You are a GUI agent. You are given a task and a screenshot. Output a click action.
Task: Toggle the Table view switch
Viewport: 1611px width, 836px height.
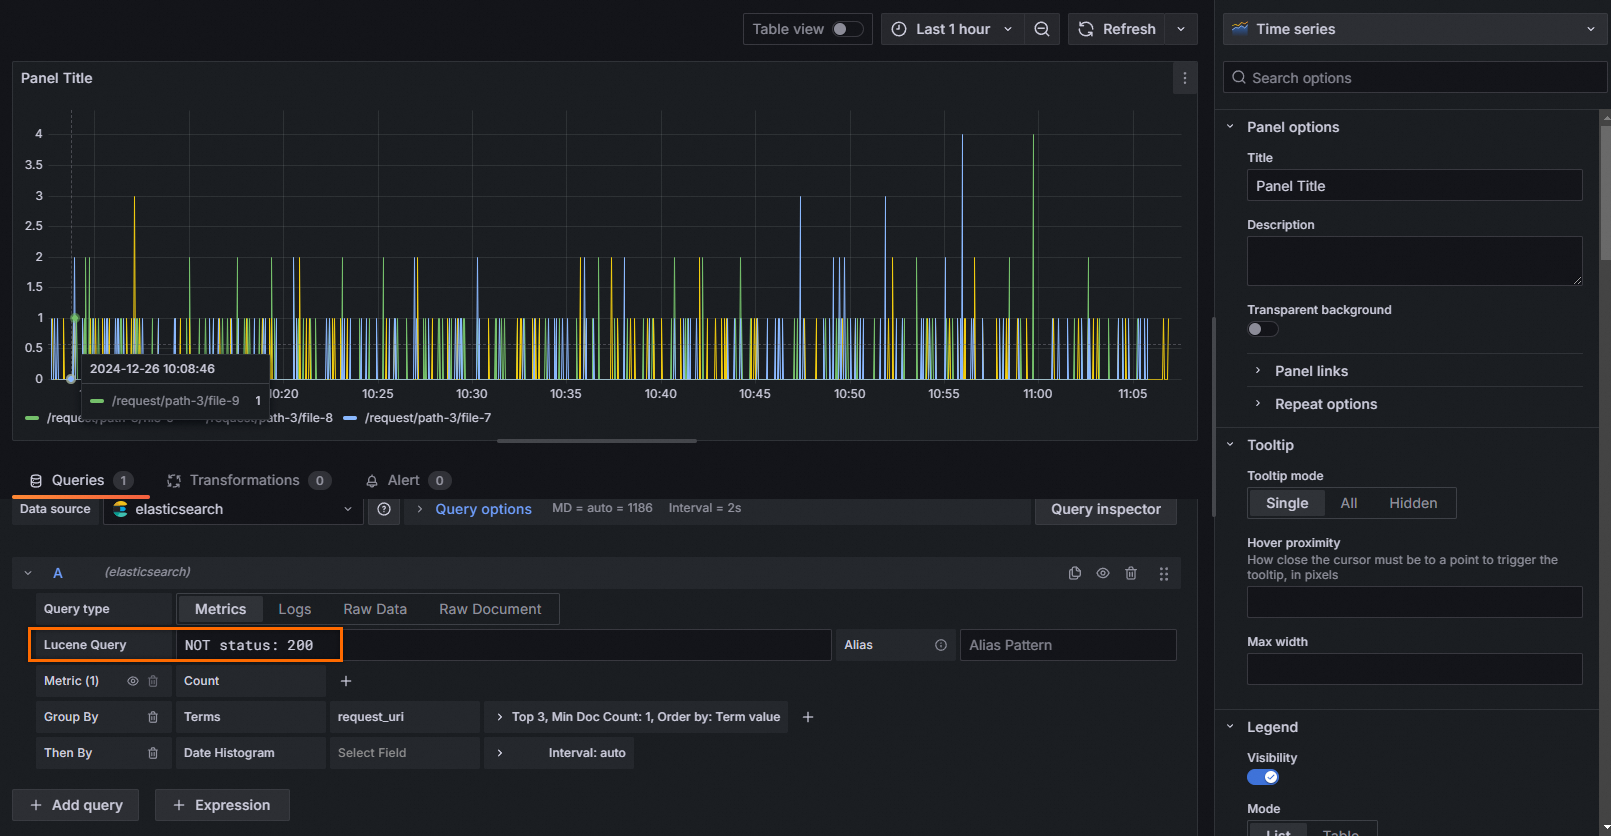(847, 29)
